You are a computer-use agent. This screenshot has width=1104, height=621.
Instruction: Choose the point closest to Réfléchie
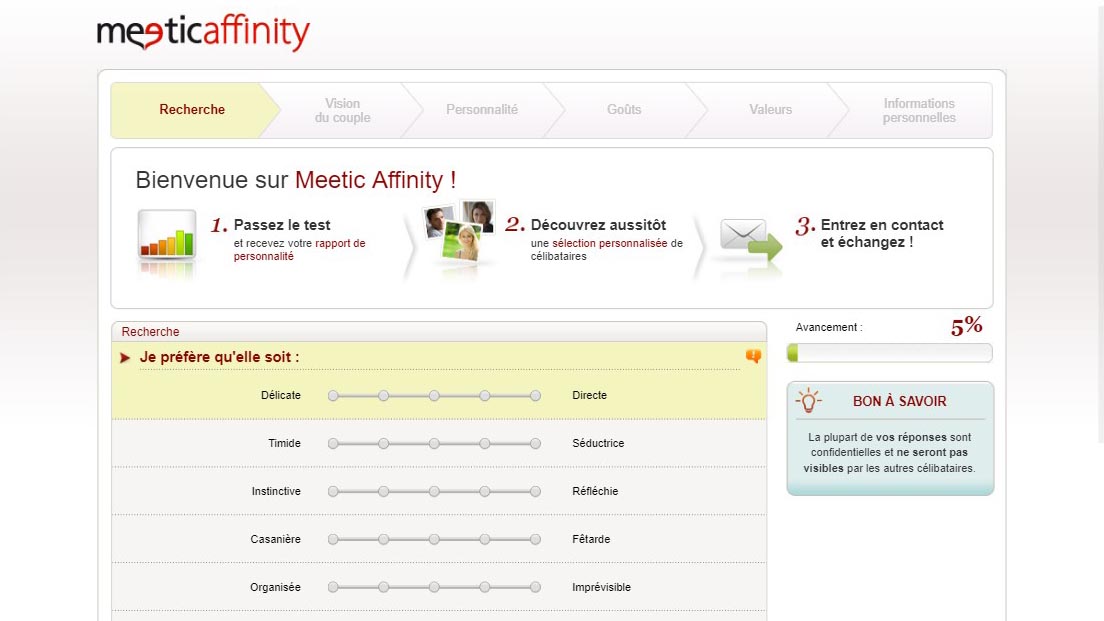pos(535,491)
